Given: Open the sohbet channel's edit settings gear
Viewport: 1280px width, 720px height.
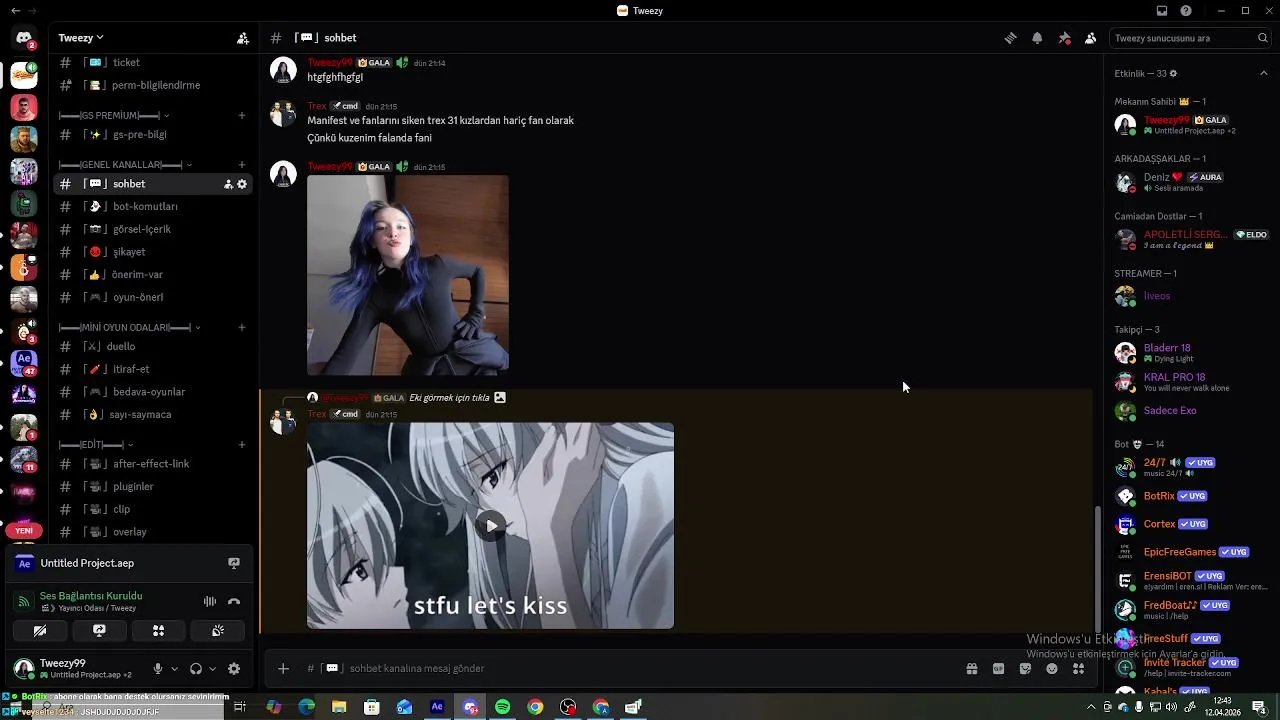Looking at the screenshot, I should point(242,184).
